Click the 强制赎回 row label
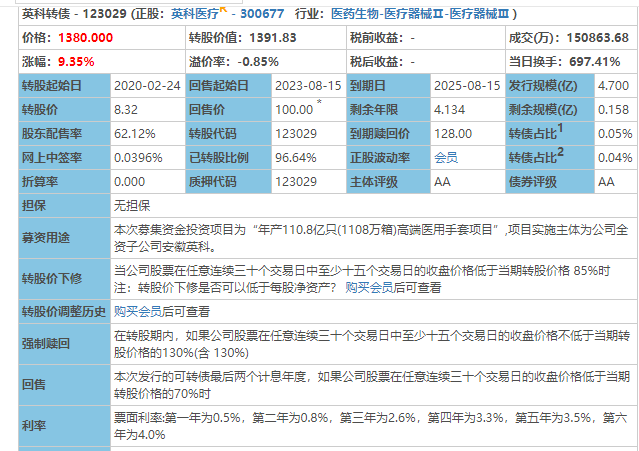Image resolution: width=639 pixels, height=451 pixels. (x=64, y=344)
